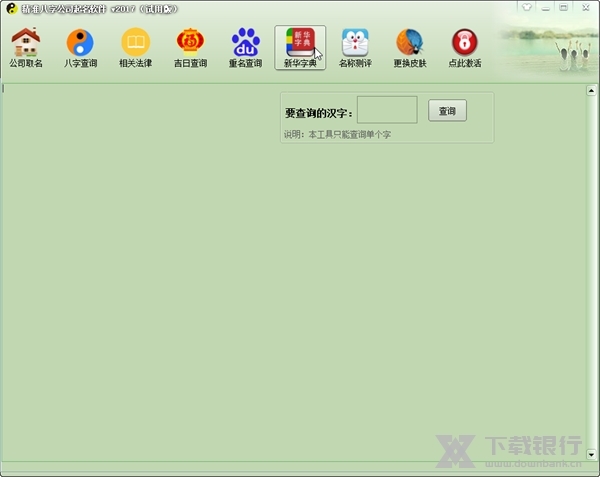Close the application window

click(x=585, y=7)
